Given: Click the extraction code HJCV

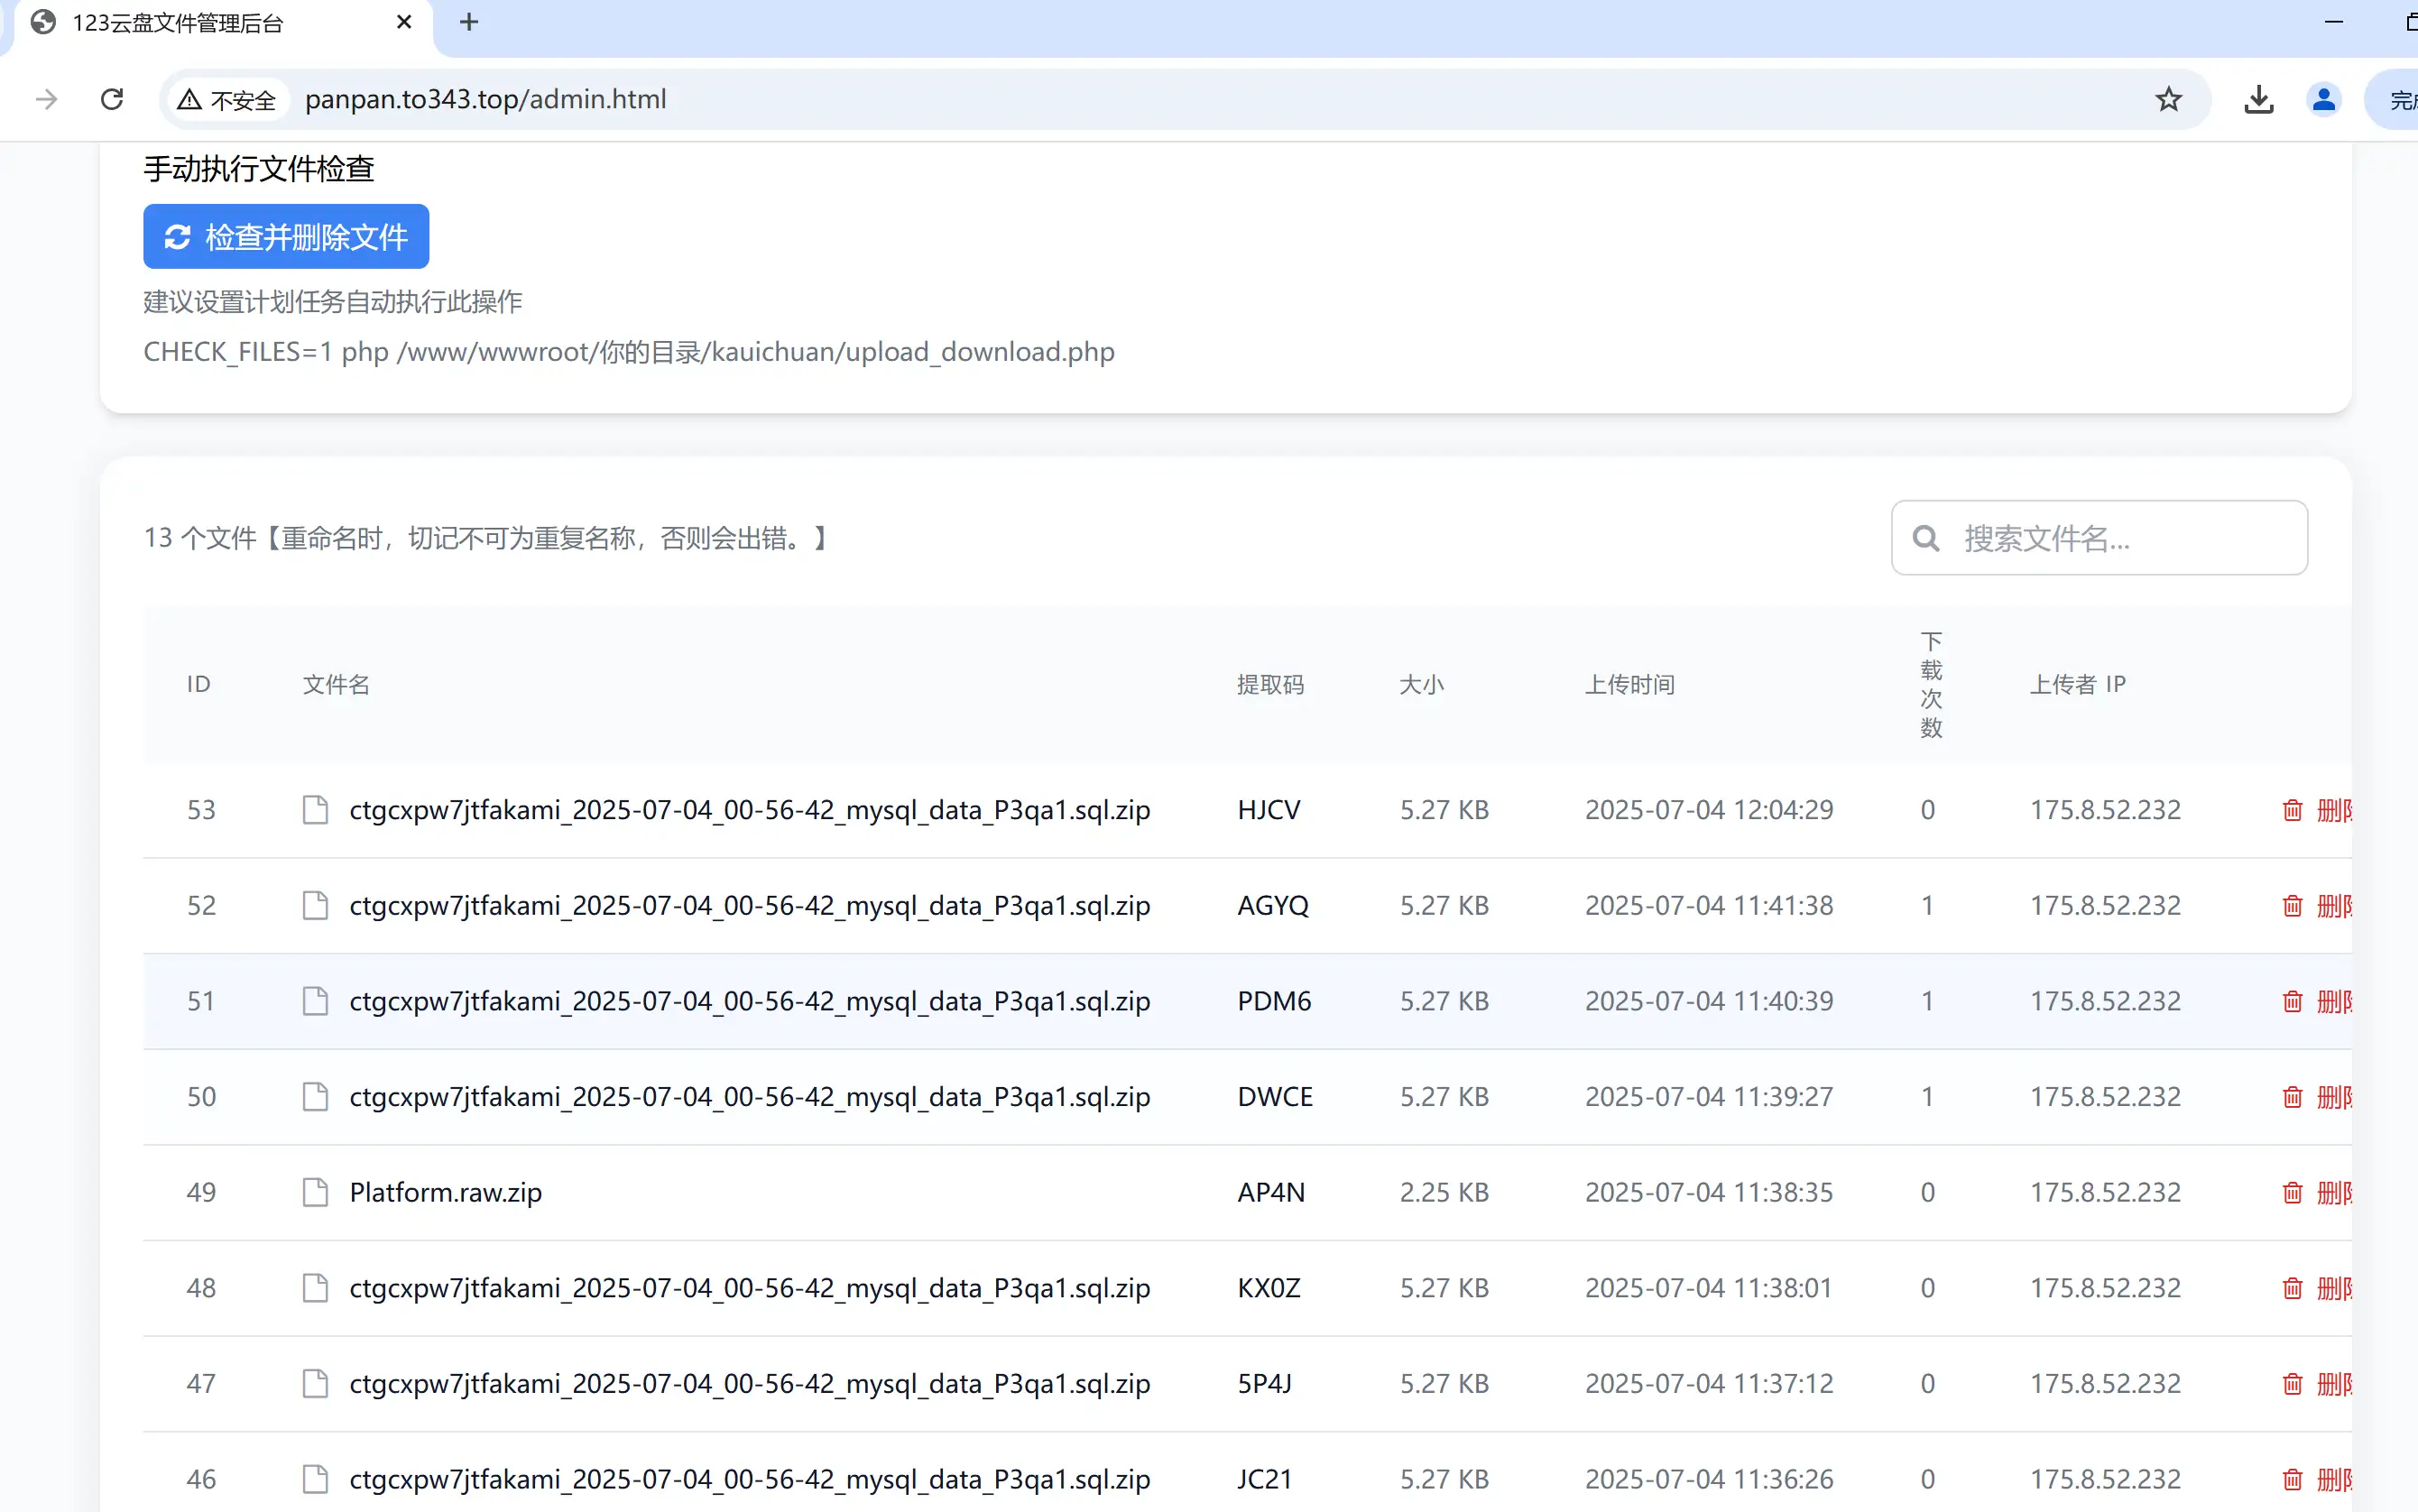Looking at the screenshot, I should 1268,810.
